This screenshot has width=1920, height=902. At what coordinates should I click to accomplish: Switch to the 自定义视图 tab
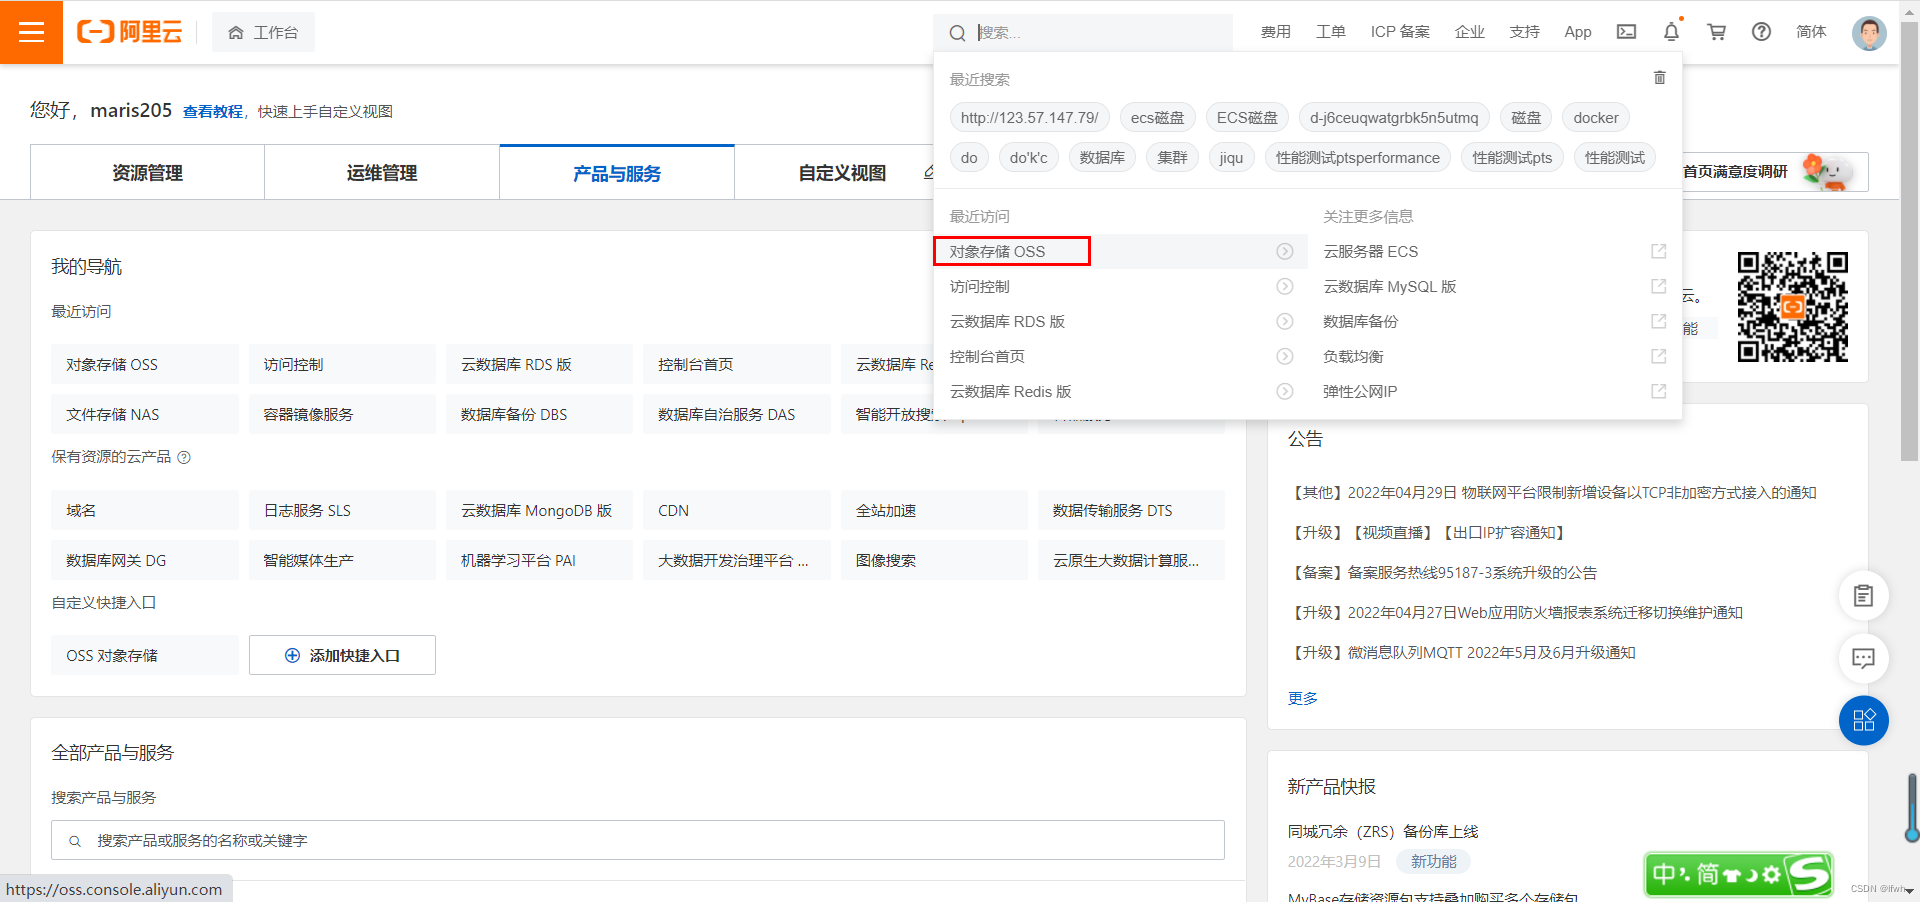point(841,172)
